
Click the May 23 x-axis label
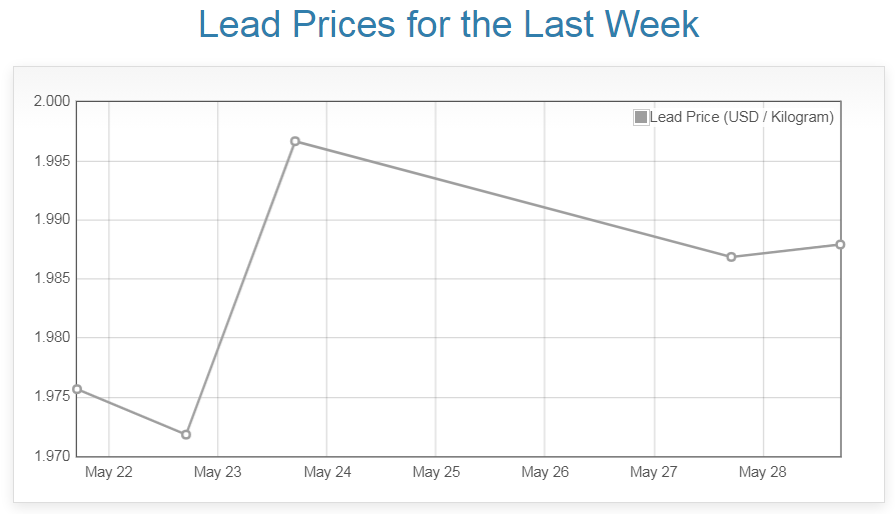coord(218,472)
